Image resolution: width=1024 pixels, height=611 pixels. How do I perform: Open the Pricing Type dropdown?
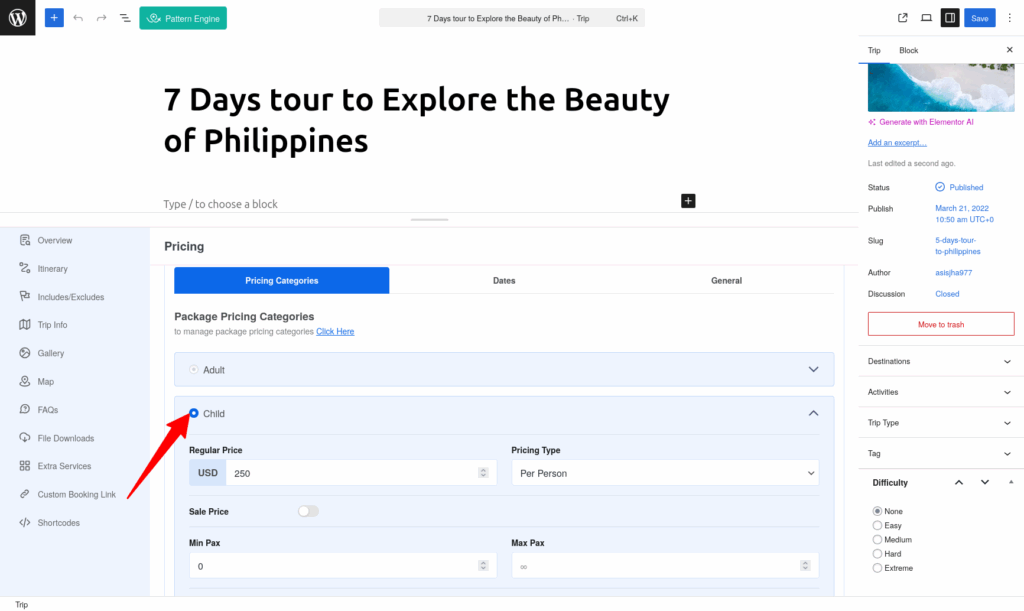pos(665,473)
